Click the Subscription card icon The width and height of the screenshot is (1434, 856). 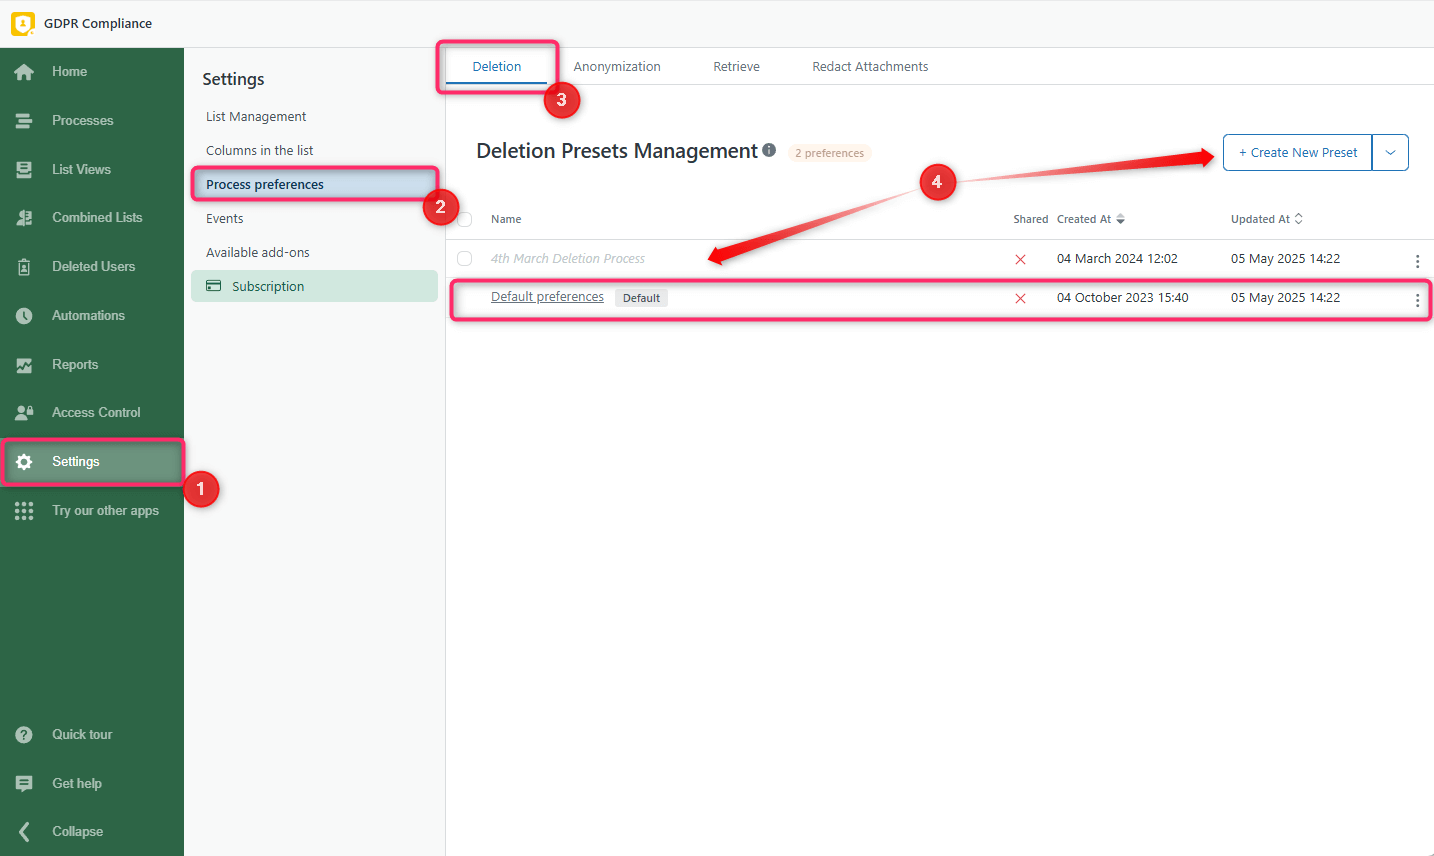click(213, 286)
